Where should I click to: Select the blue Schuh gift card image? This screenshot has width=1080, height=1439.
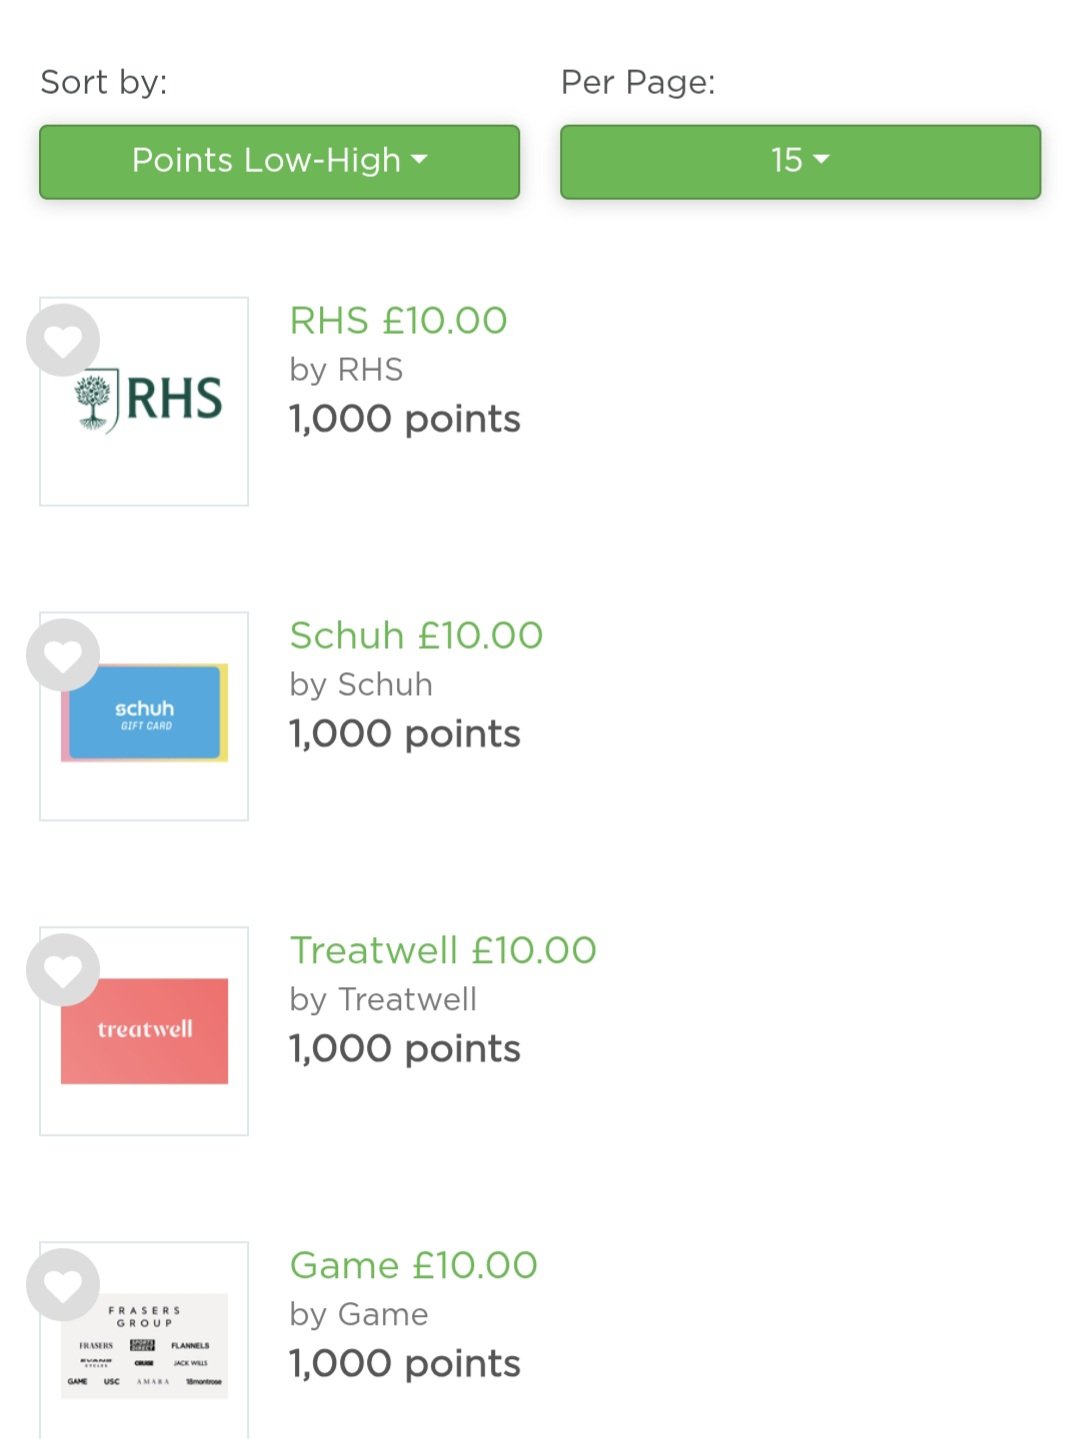click(145, 714)
